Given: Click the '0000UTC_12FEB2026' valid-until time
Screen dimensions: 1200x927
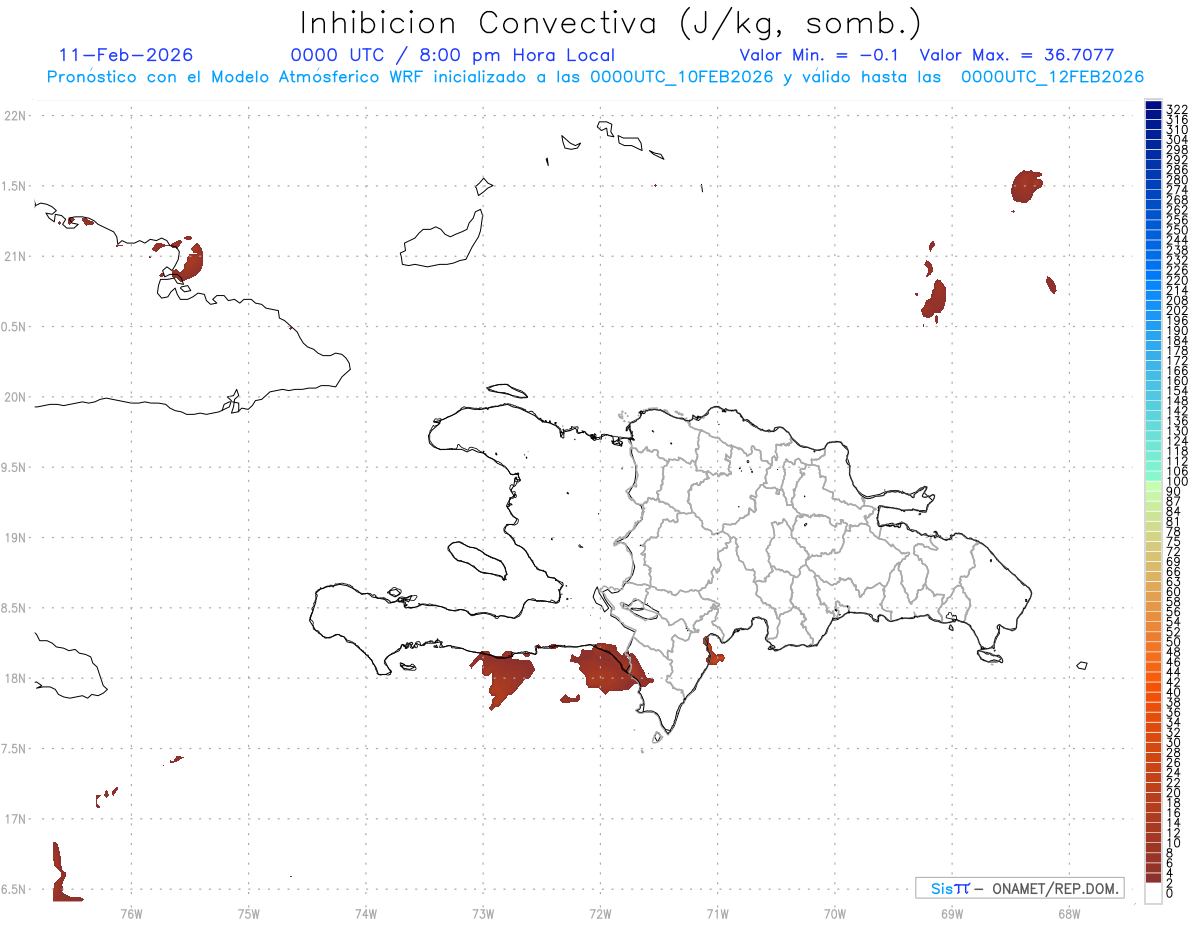Looking at the screenshot, I should click(1052, 77).
